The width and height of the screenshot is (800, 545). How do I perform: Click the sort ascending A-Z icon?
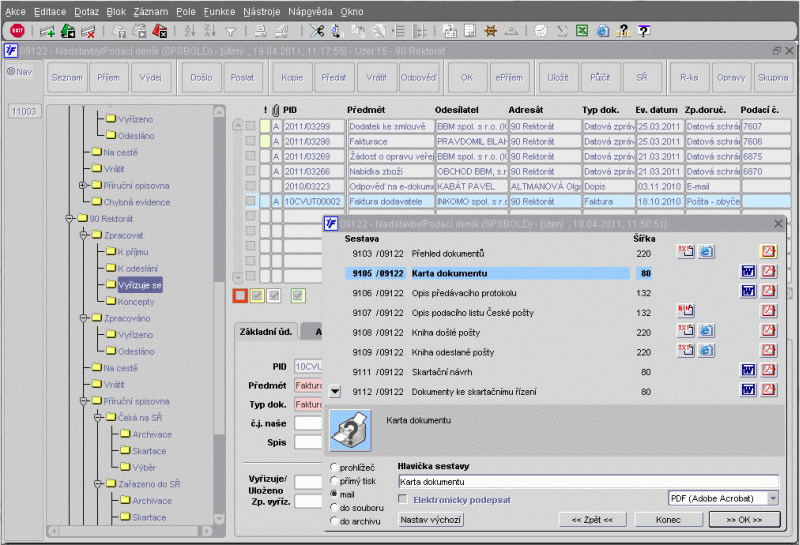point(190,31)
